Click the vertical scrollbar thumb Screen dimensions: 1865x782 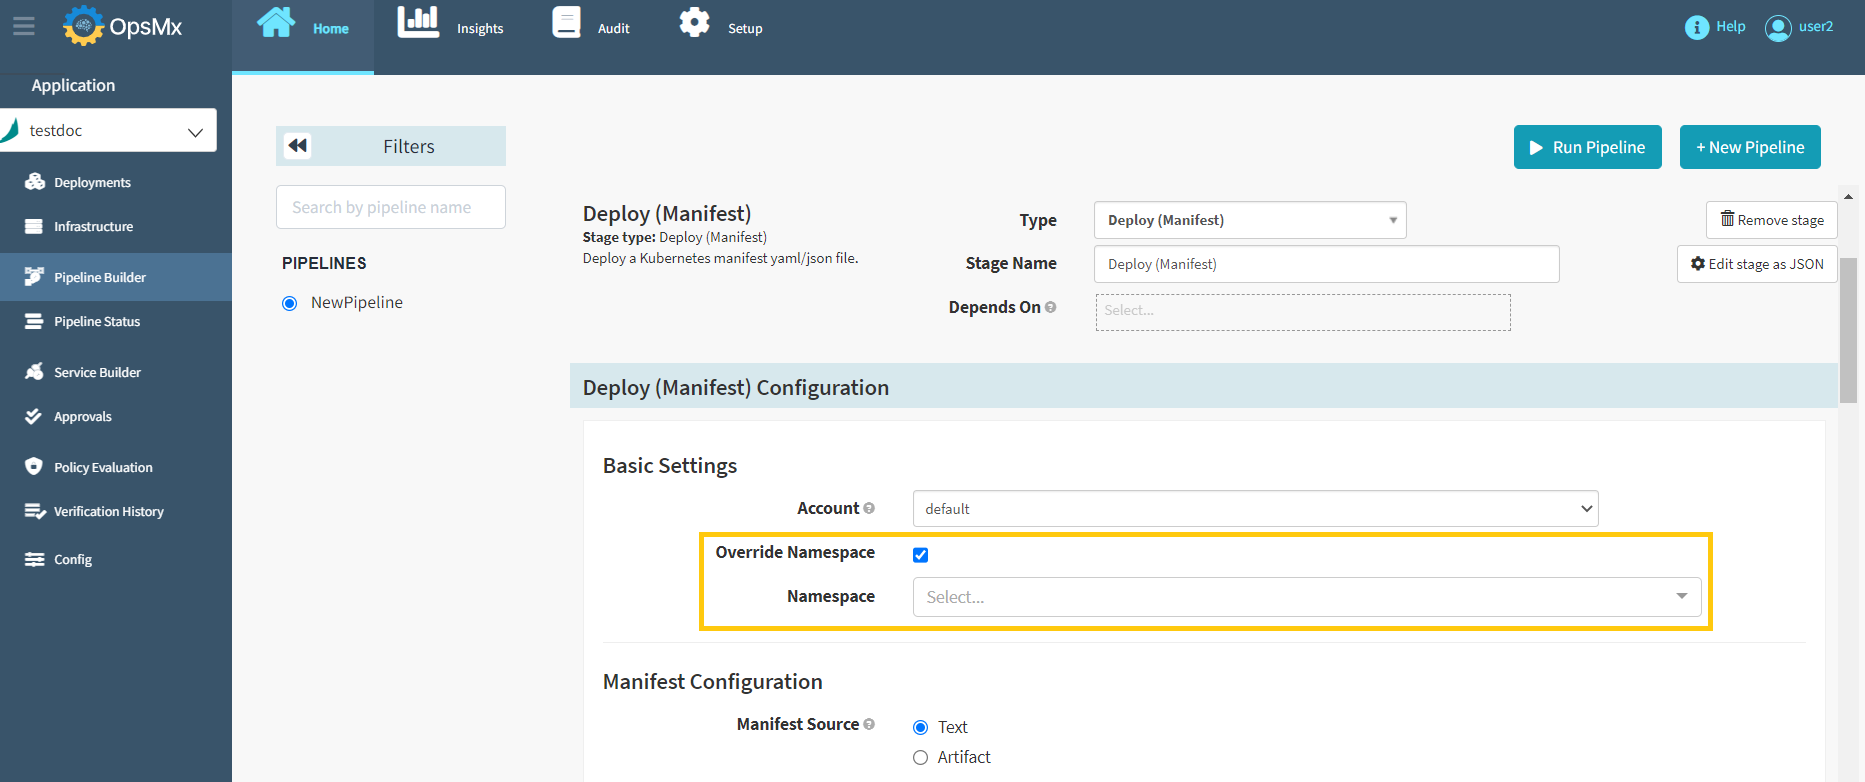[1848, 330]
